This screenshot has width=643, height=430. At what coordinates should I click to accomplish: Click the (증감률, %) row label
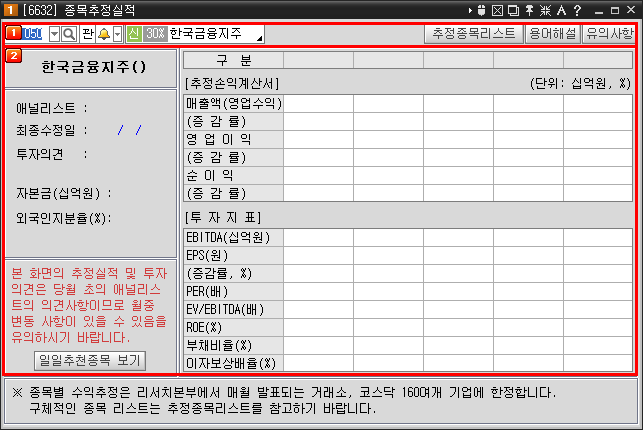coord(233,273)
